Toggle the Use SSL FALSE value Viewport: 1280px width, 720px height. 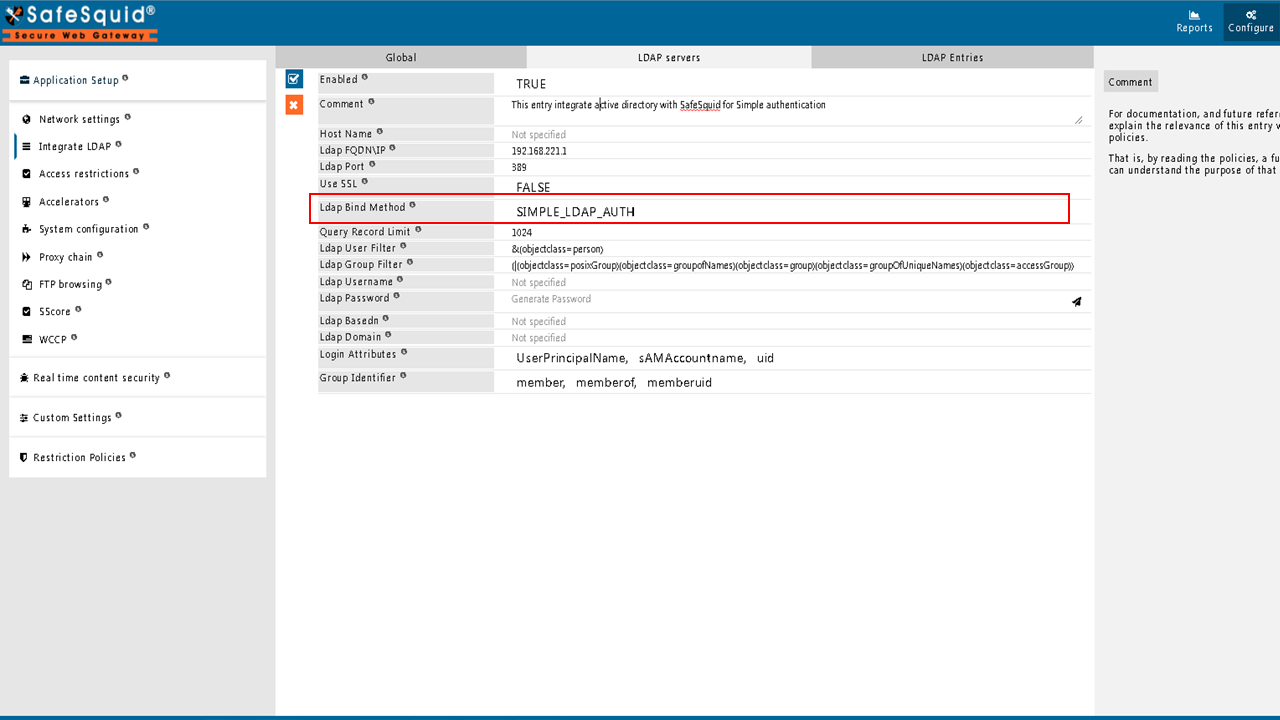coord(533,187)
